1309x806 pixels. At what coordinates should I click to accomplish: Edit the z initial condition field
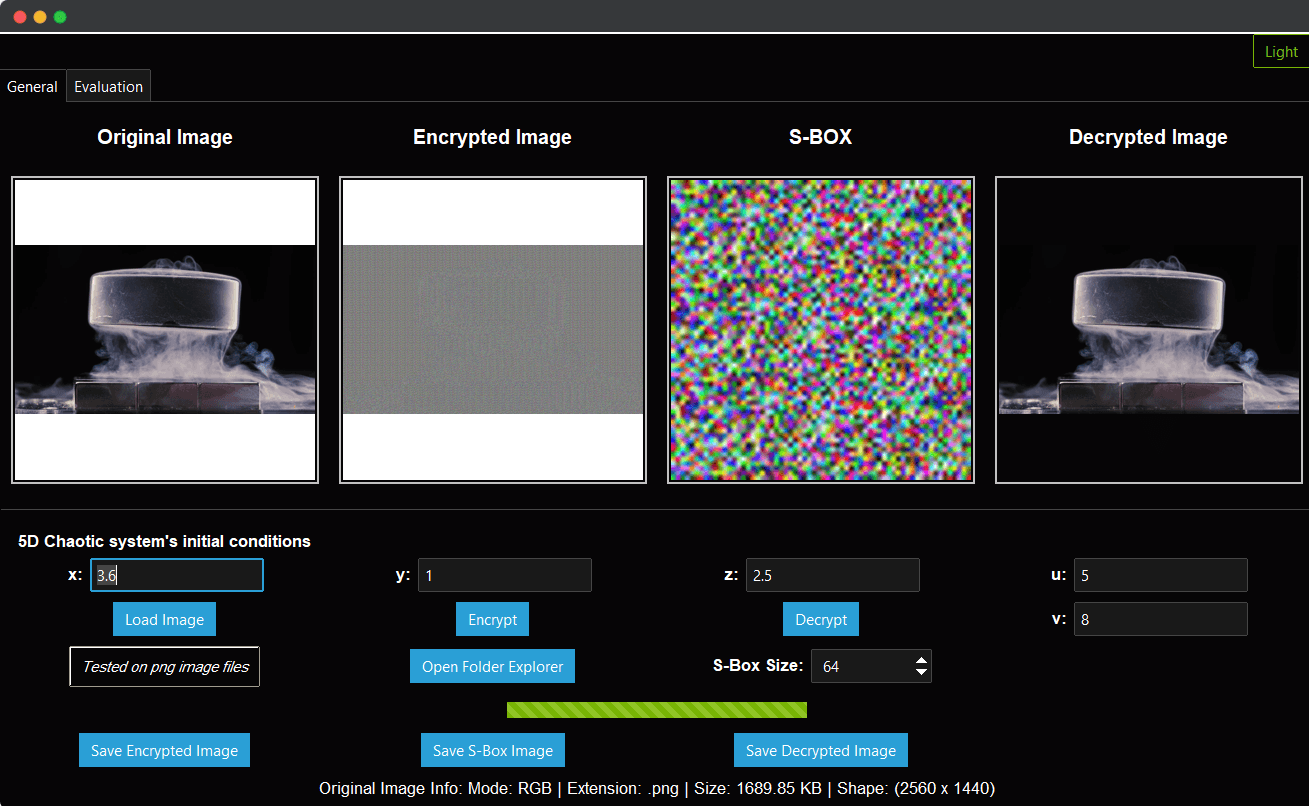[832, 575]
